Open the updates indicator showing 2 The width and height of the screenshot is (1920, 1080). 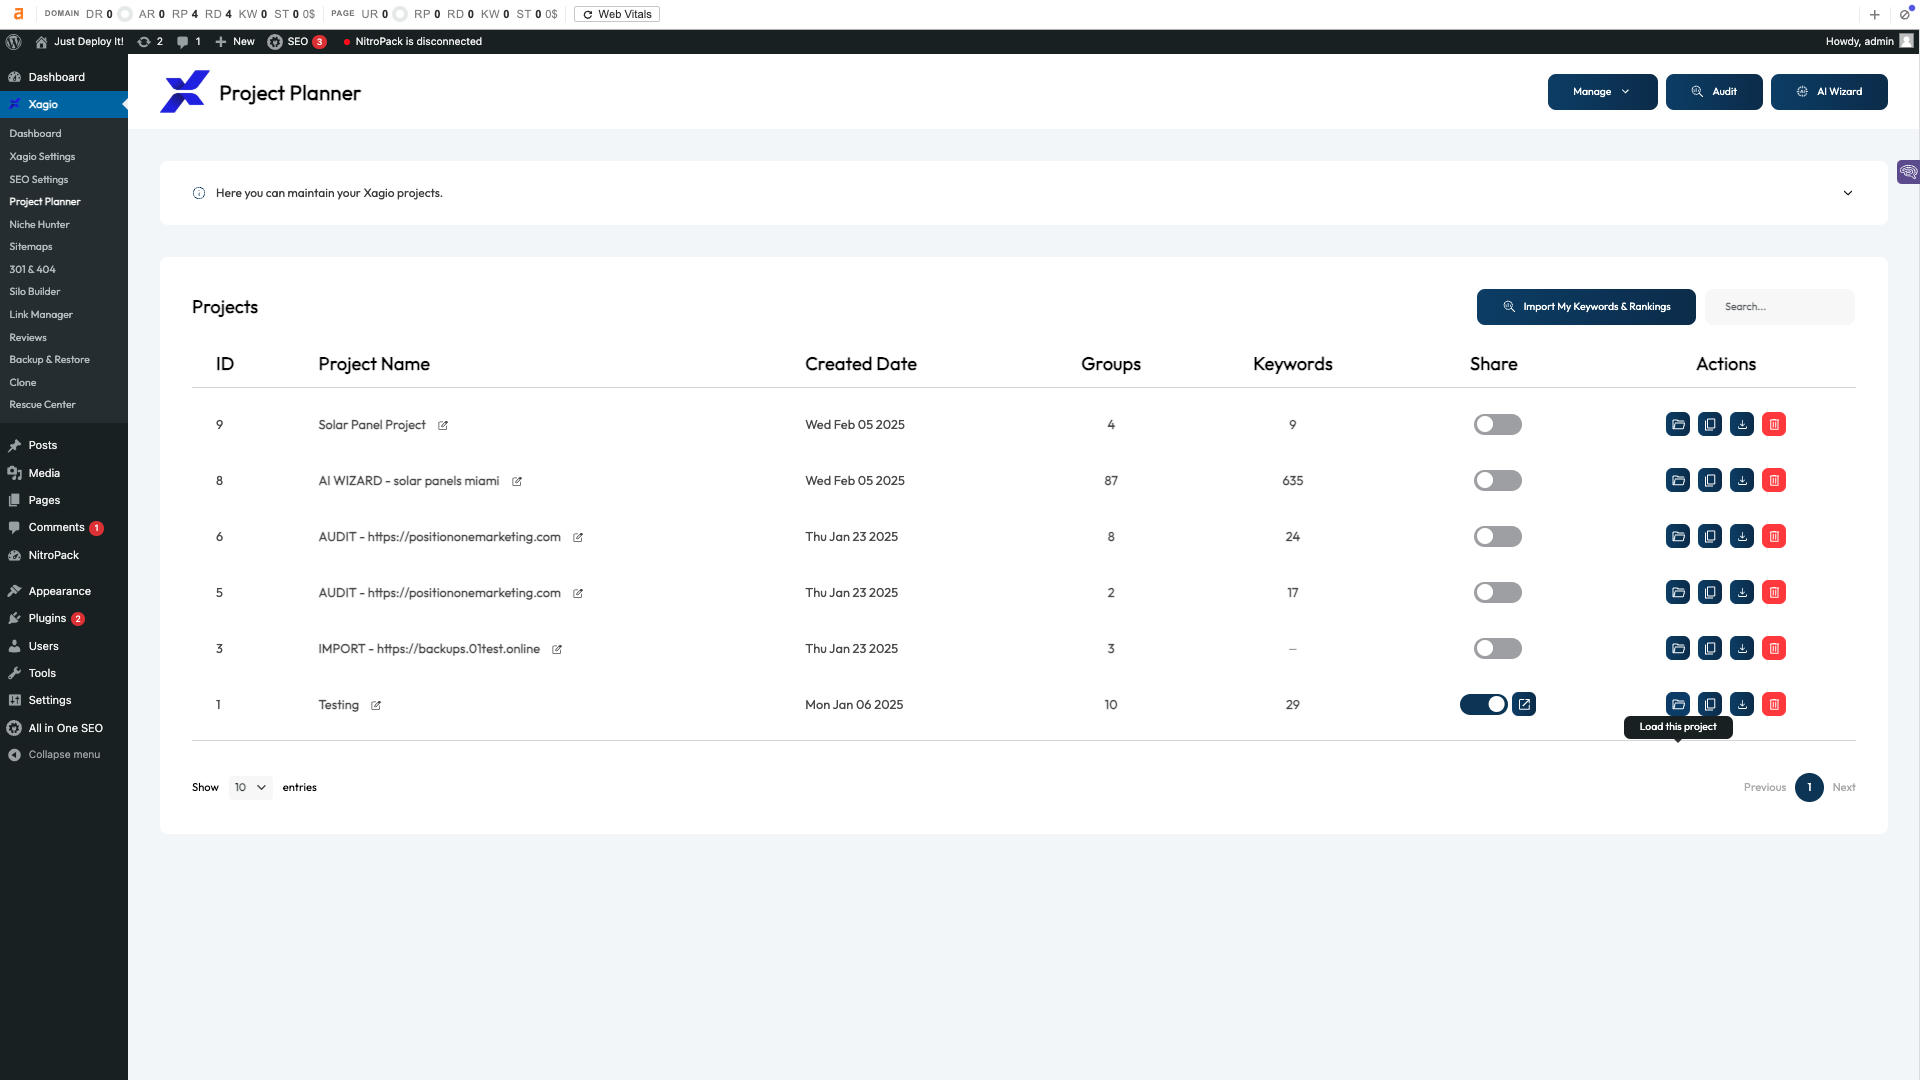click(150, 42)
